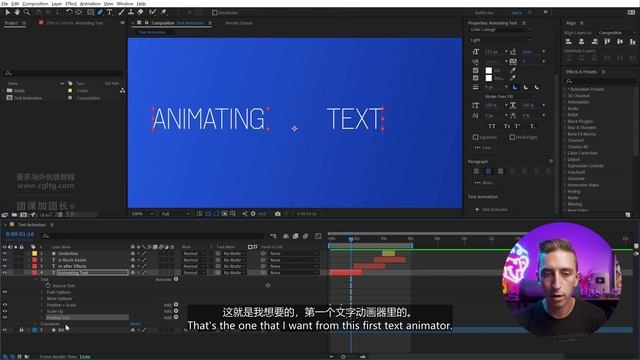Center-align the paragraph text
Screen dimensions: 640x360
tap(488, 171)
